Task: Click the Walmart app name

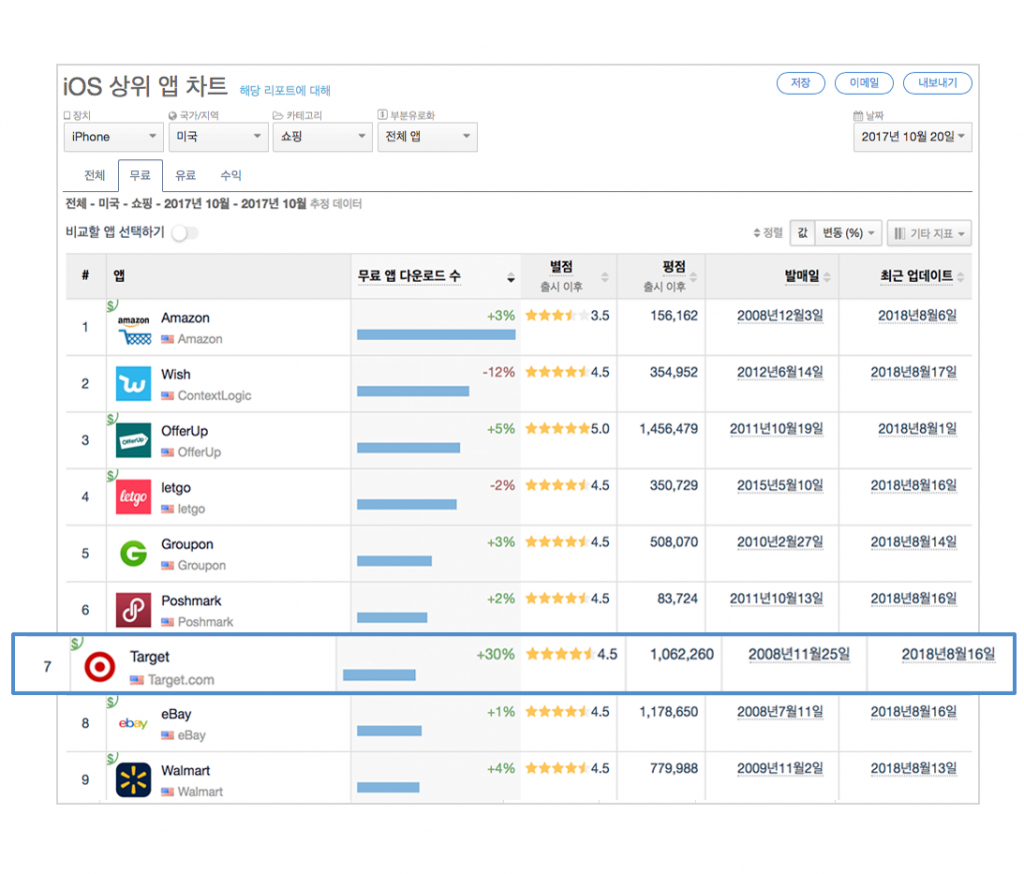Action: click(185, 771)
